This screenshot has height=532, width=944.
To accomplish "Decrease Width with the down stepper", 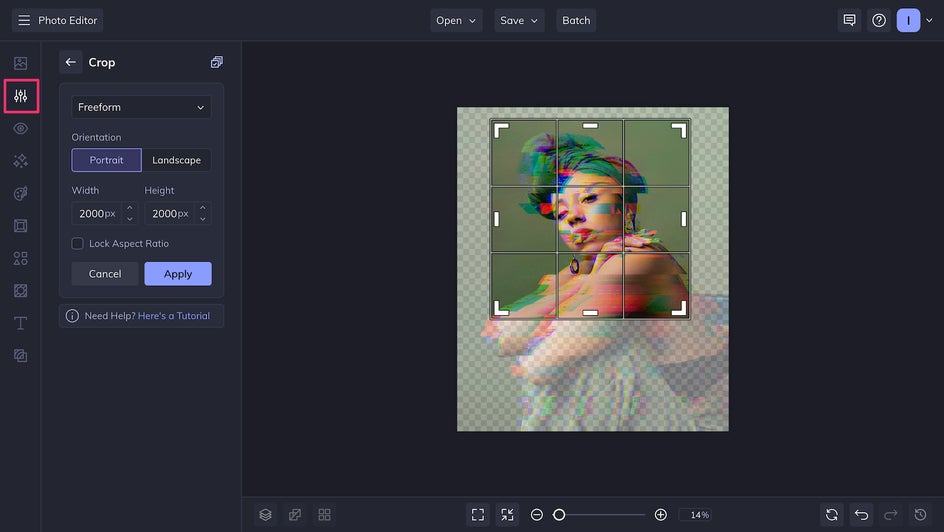I will (x=129, y=219).
